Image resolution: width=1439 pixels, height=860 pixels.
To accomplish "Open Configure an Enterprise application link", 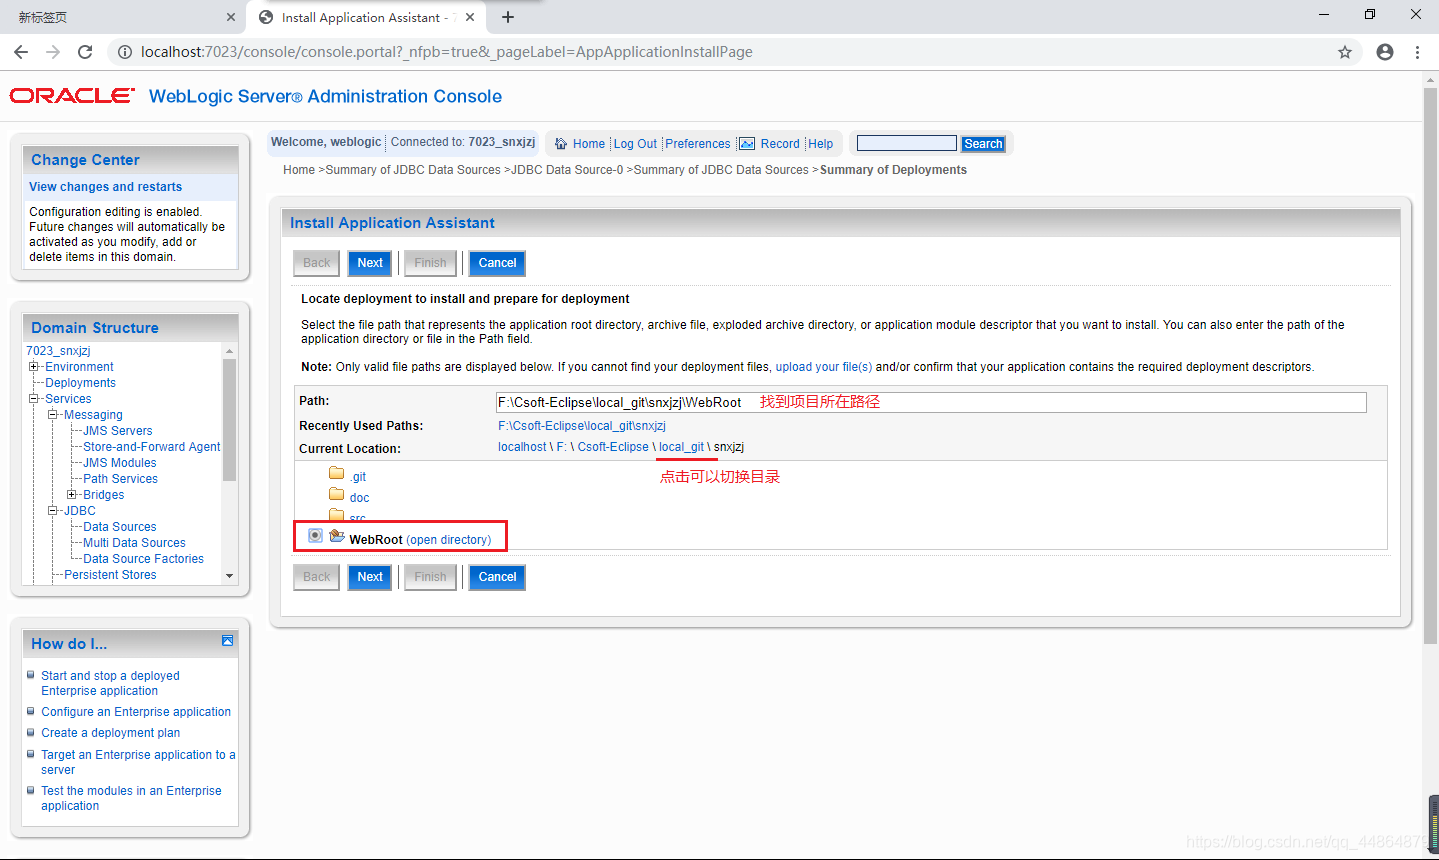I will coord(136,712).
